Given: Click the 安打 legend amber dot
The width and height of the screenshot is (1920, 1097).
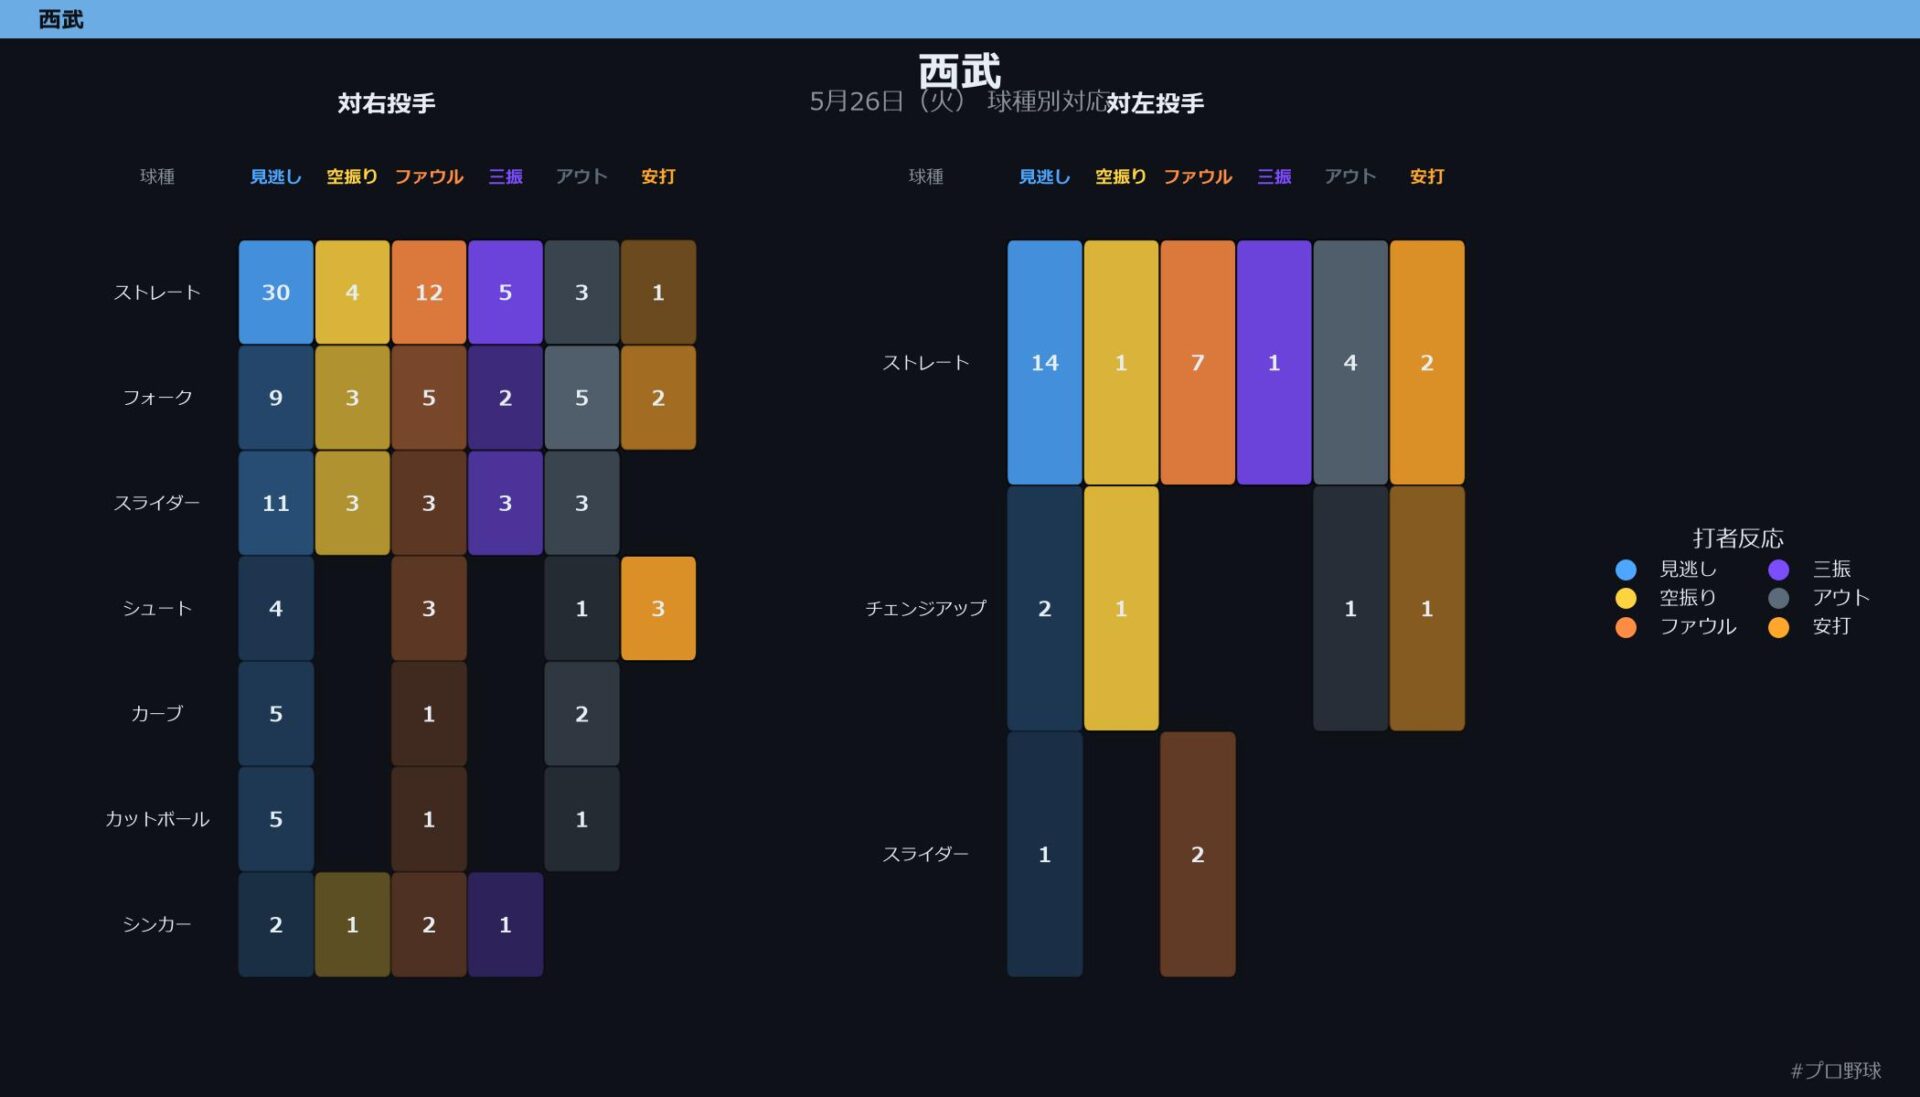Looking at the screenshot, I should point(1778,627).
